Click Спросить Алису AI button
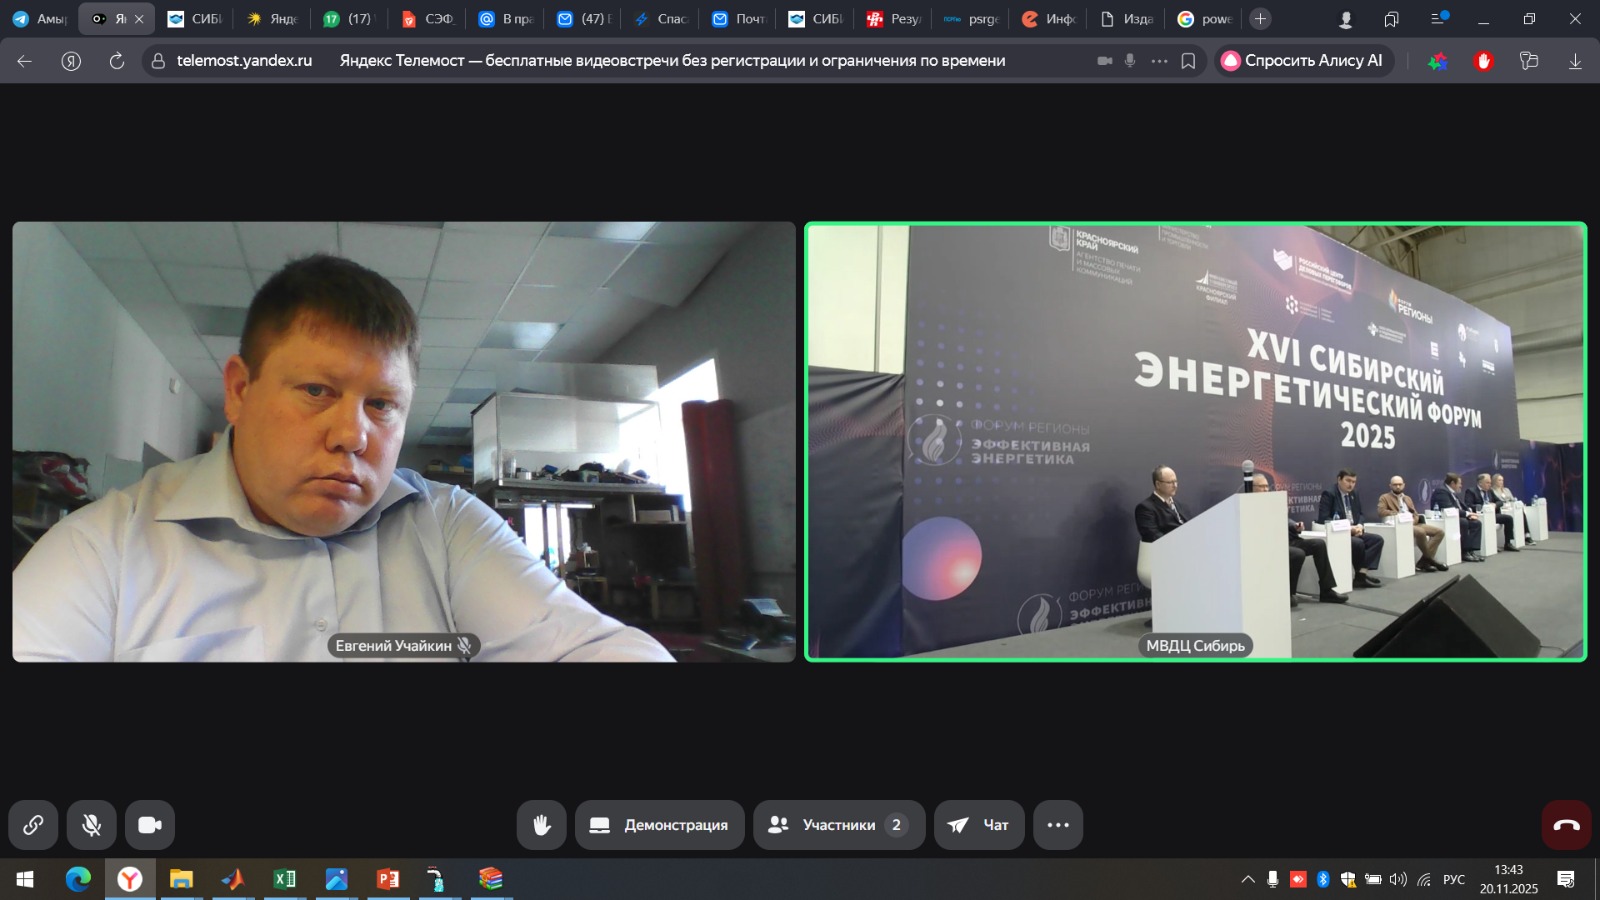This screenshot has width=1600, height=900. pos(1304,61)
